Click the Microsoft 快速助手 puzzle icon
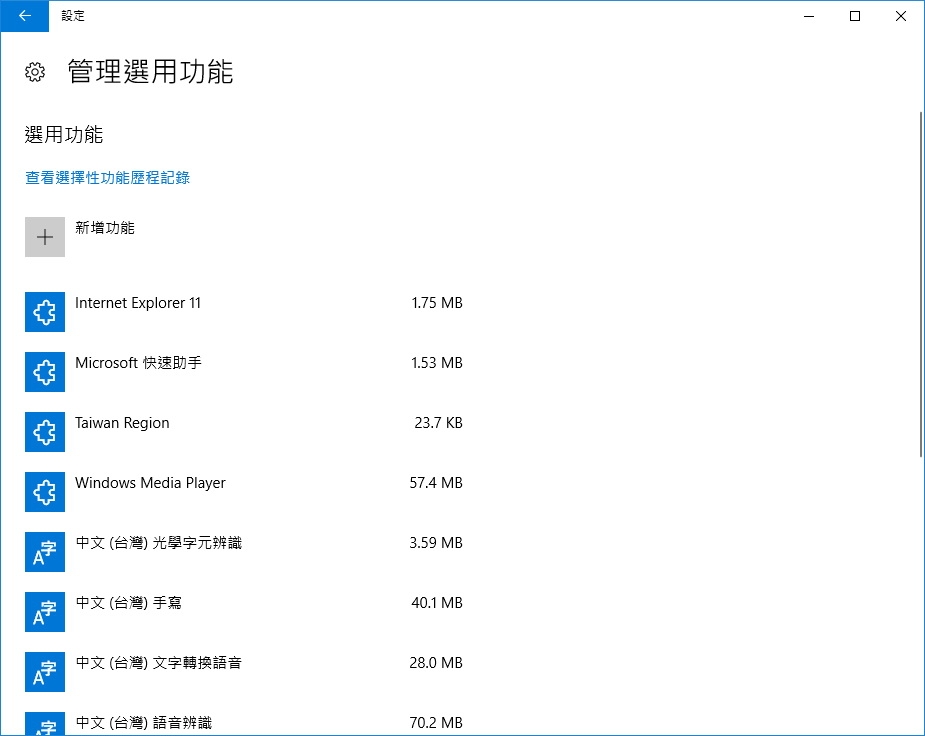This screenshot has height=736, width=925. tap(45, 372)
